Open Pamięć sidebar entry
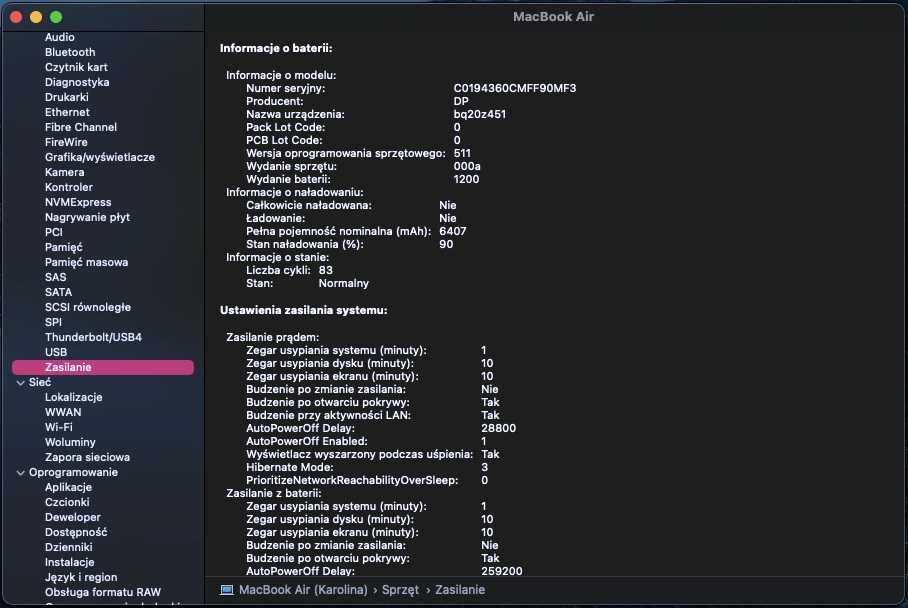The image size is (908, 608). pos(64,247)
